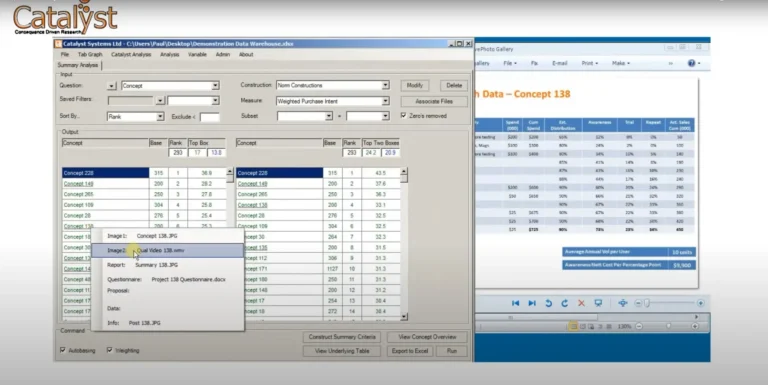This screenshot has width=768, height=385.
Task: Click E-mail in Photo Gallery toolbar
Action: pos(560,63)
